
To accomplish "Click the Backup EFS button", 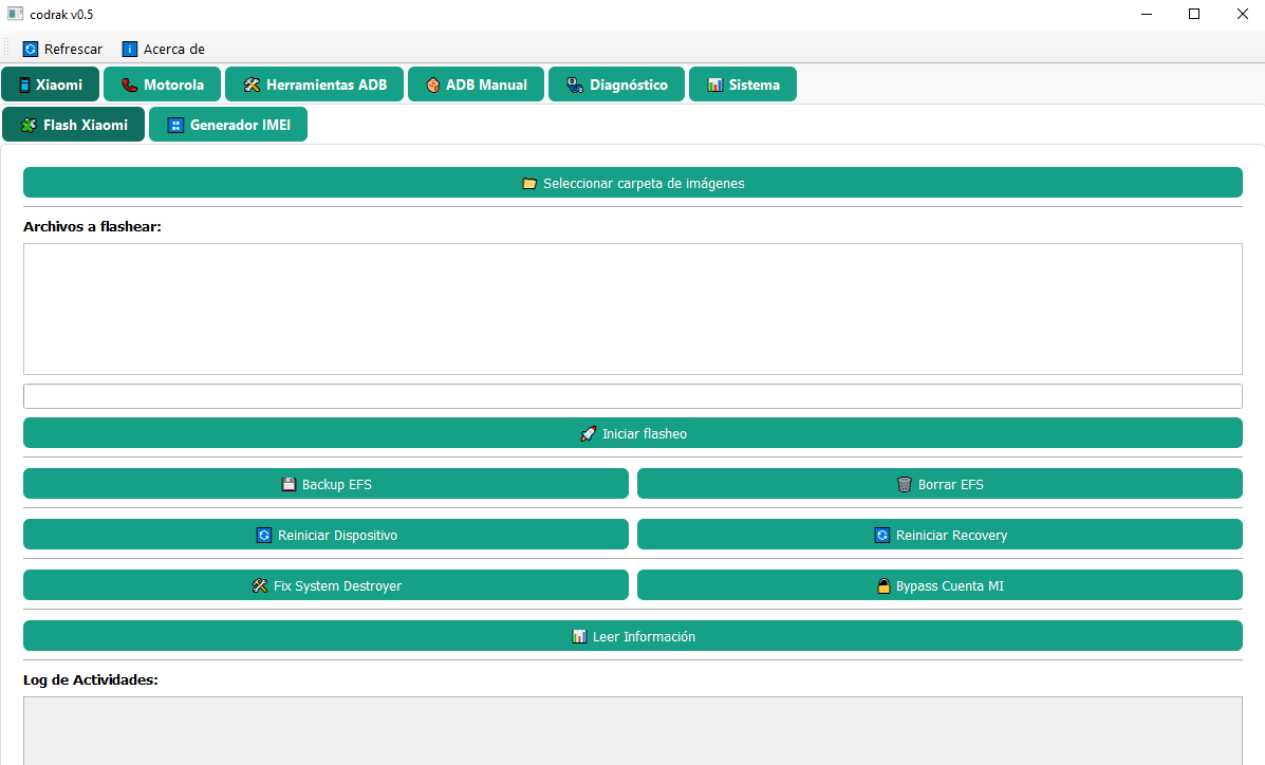I will coord(326,484).
